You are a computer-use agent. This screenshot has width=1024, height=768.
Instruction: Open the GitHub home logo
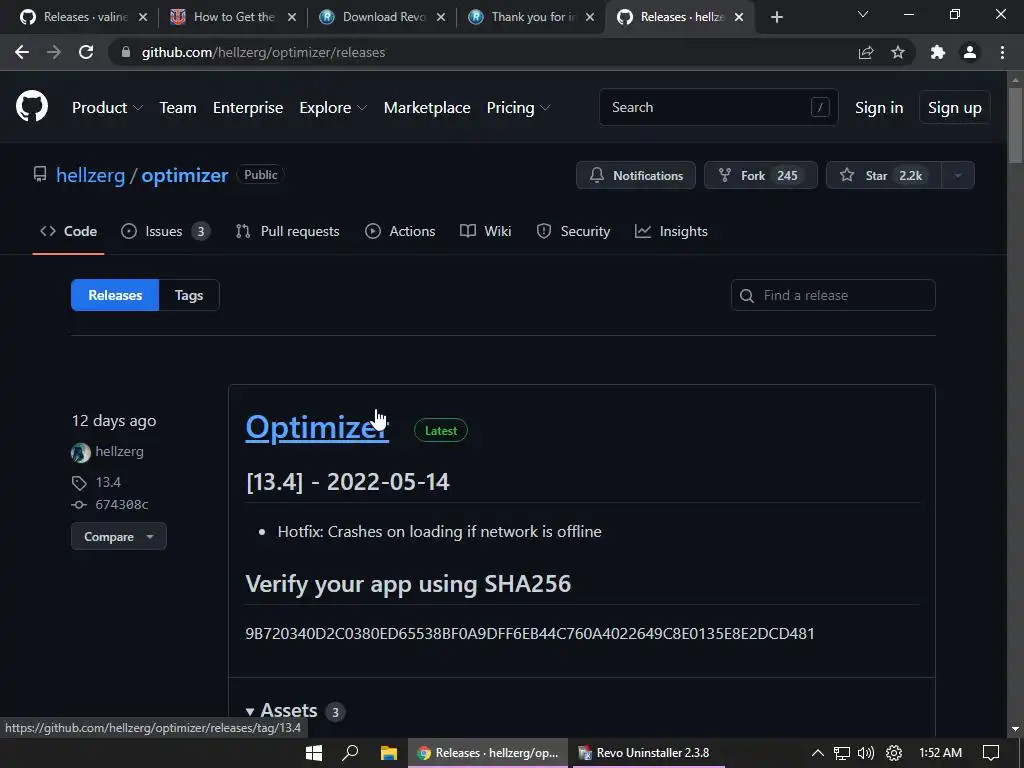32,107
